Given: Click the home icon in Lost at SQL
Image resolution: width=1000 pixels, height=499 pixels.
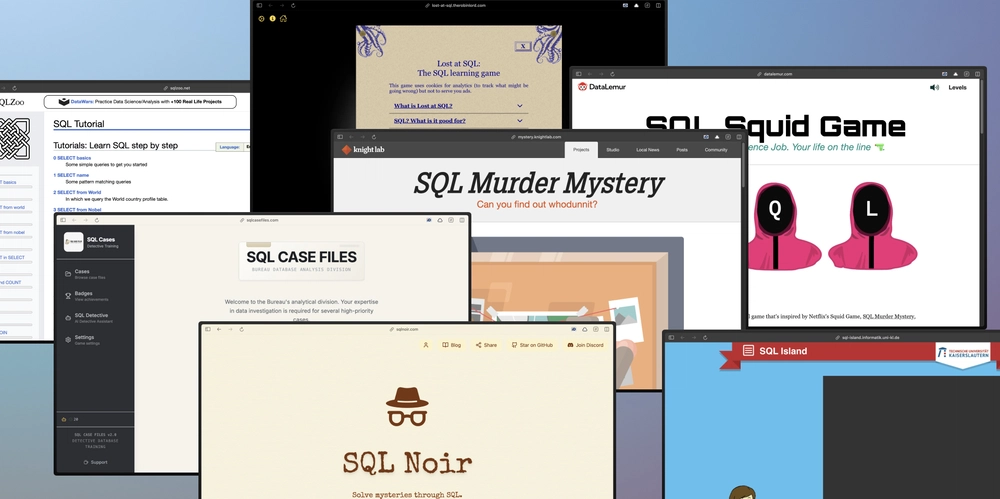Looking at the screenshot, I should point(283,18).
